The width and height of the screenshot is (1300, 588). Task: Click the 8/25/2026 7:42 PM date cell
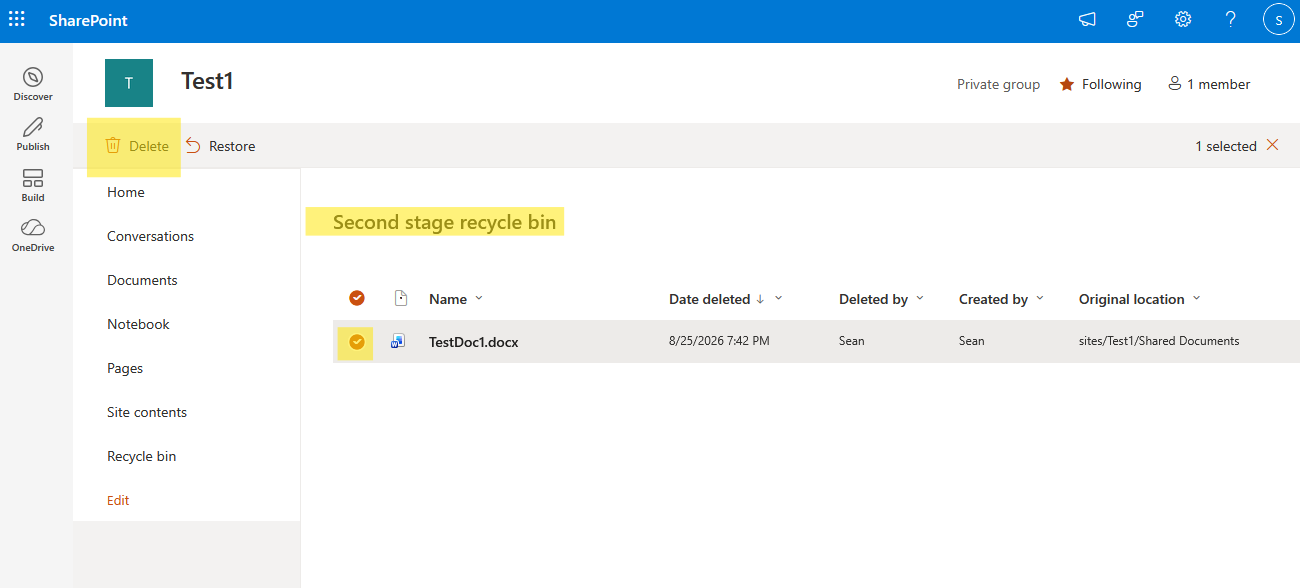coord(719,341)
